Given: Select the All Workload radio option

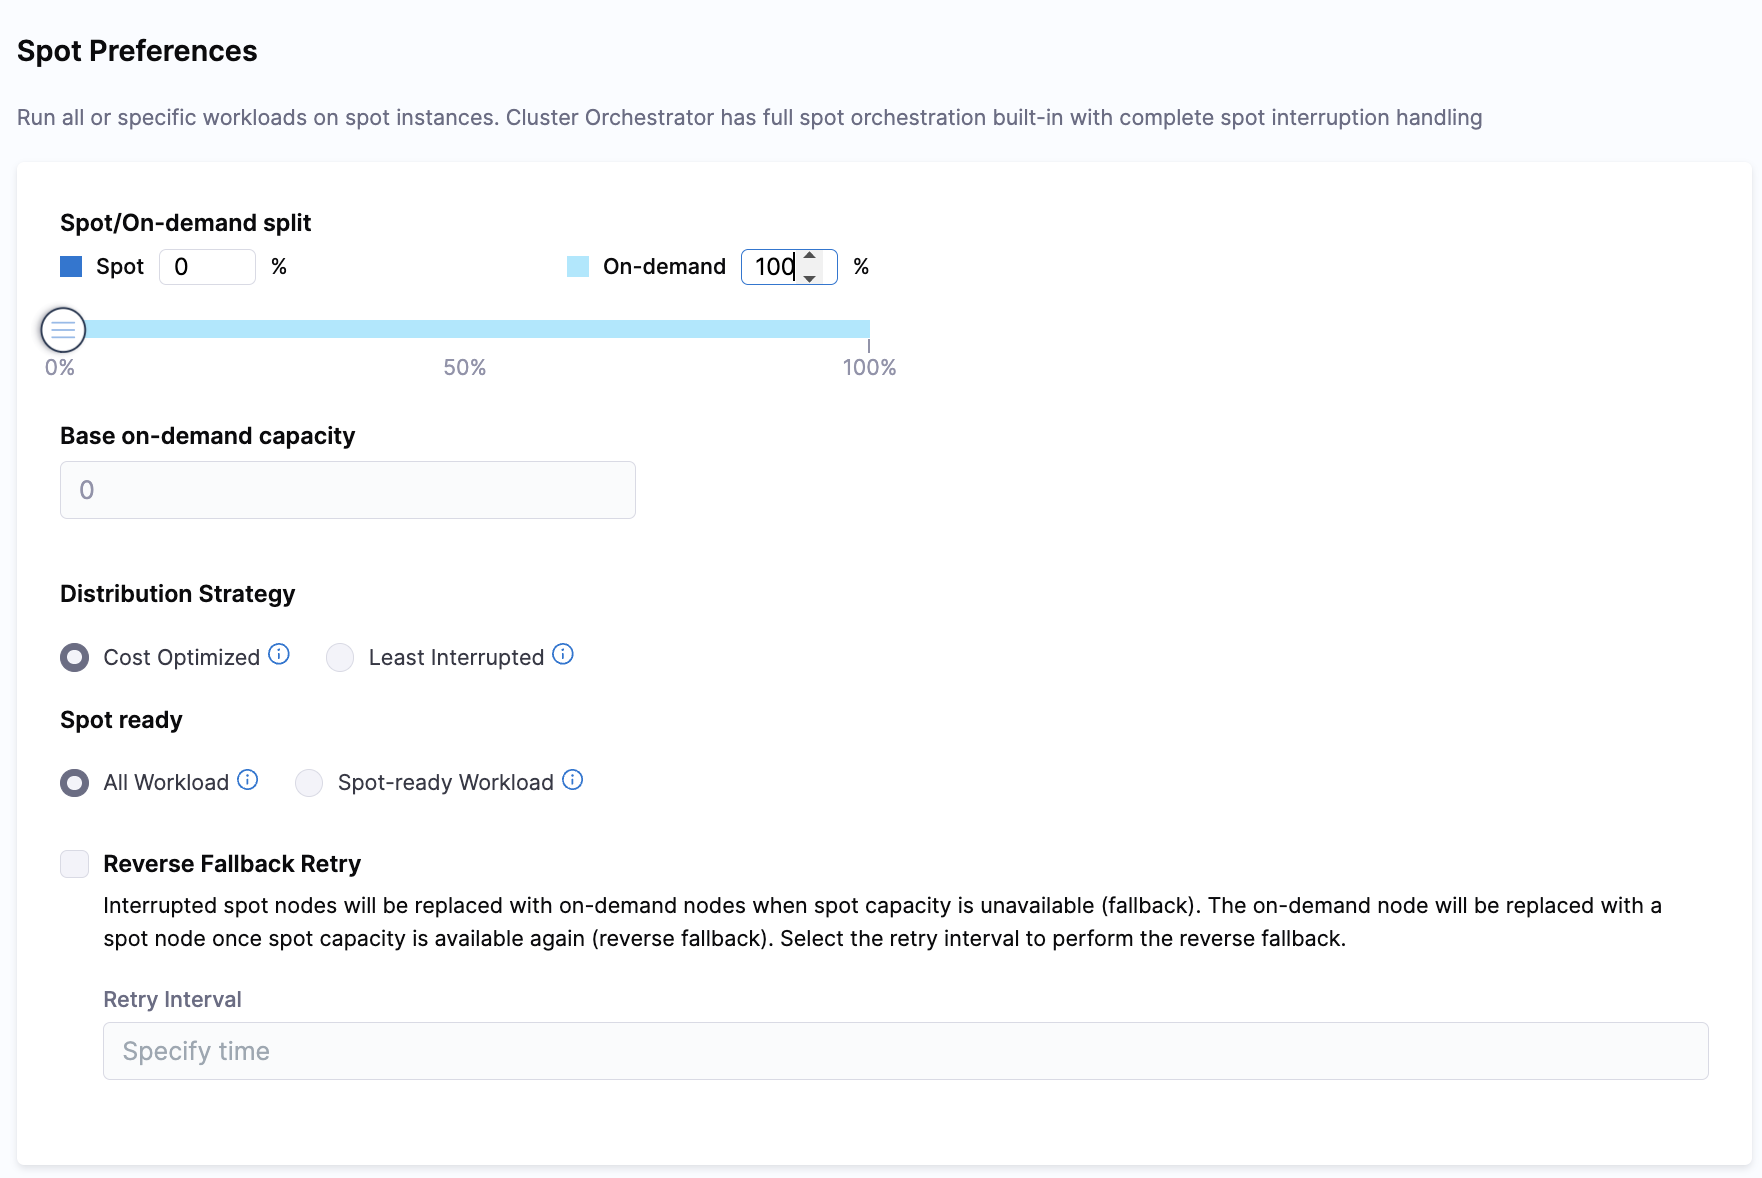Looking at the screenshot, I should [x=75, y=783].
